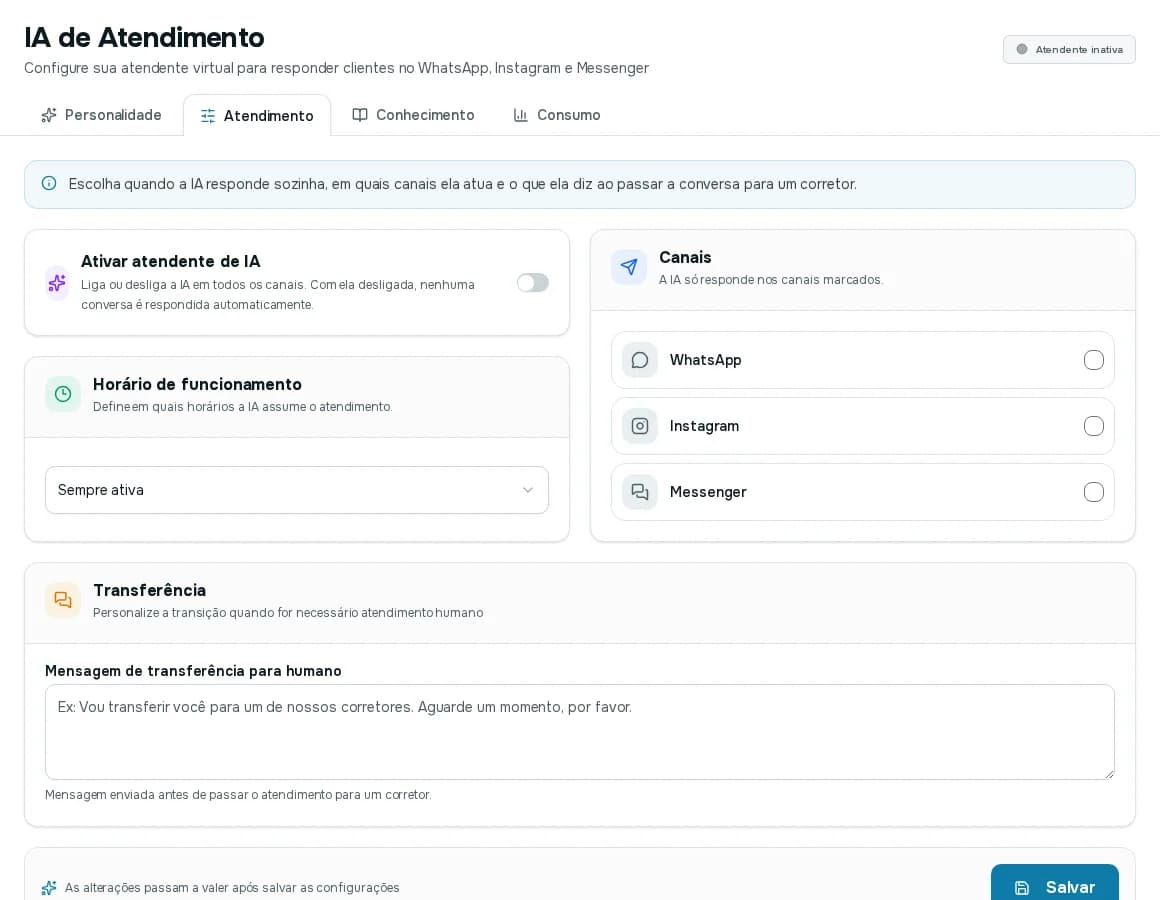Click the sliders icon on the Atendimento tab
Viewport: 1160px width, 900px height.
tap(208, 116)
